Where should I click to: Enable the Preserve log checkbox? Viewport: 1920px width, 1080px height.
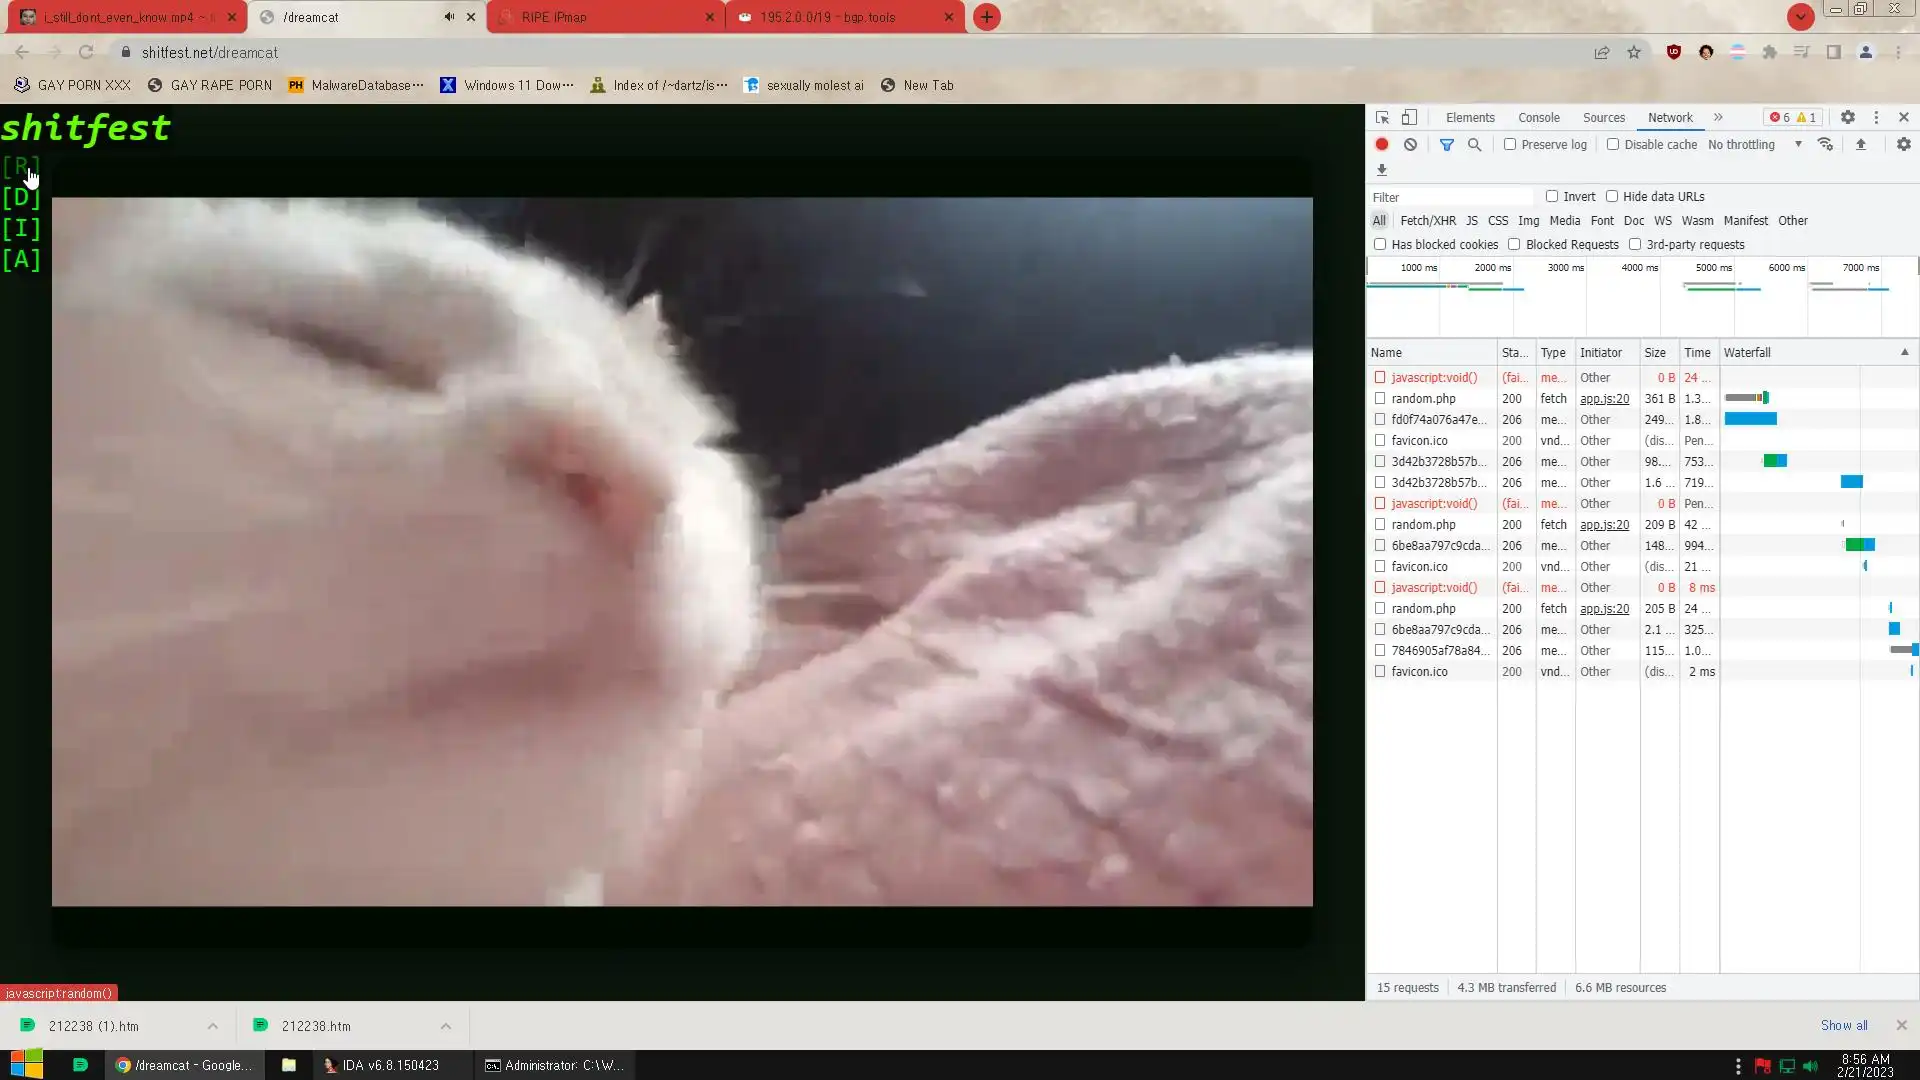(x=1510, y=144)
